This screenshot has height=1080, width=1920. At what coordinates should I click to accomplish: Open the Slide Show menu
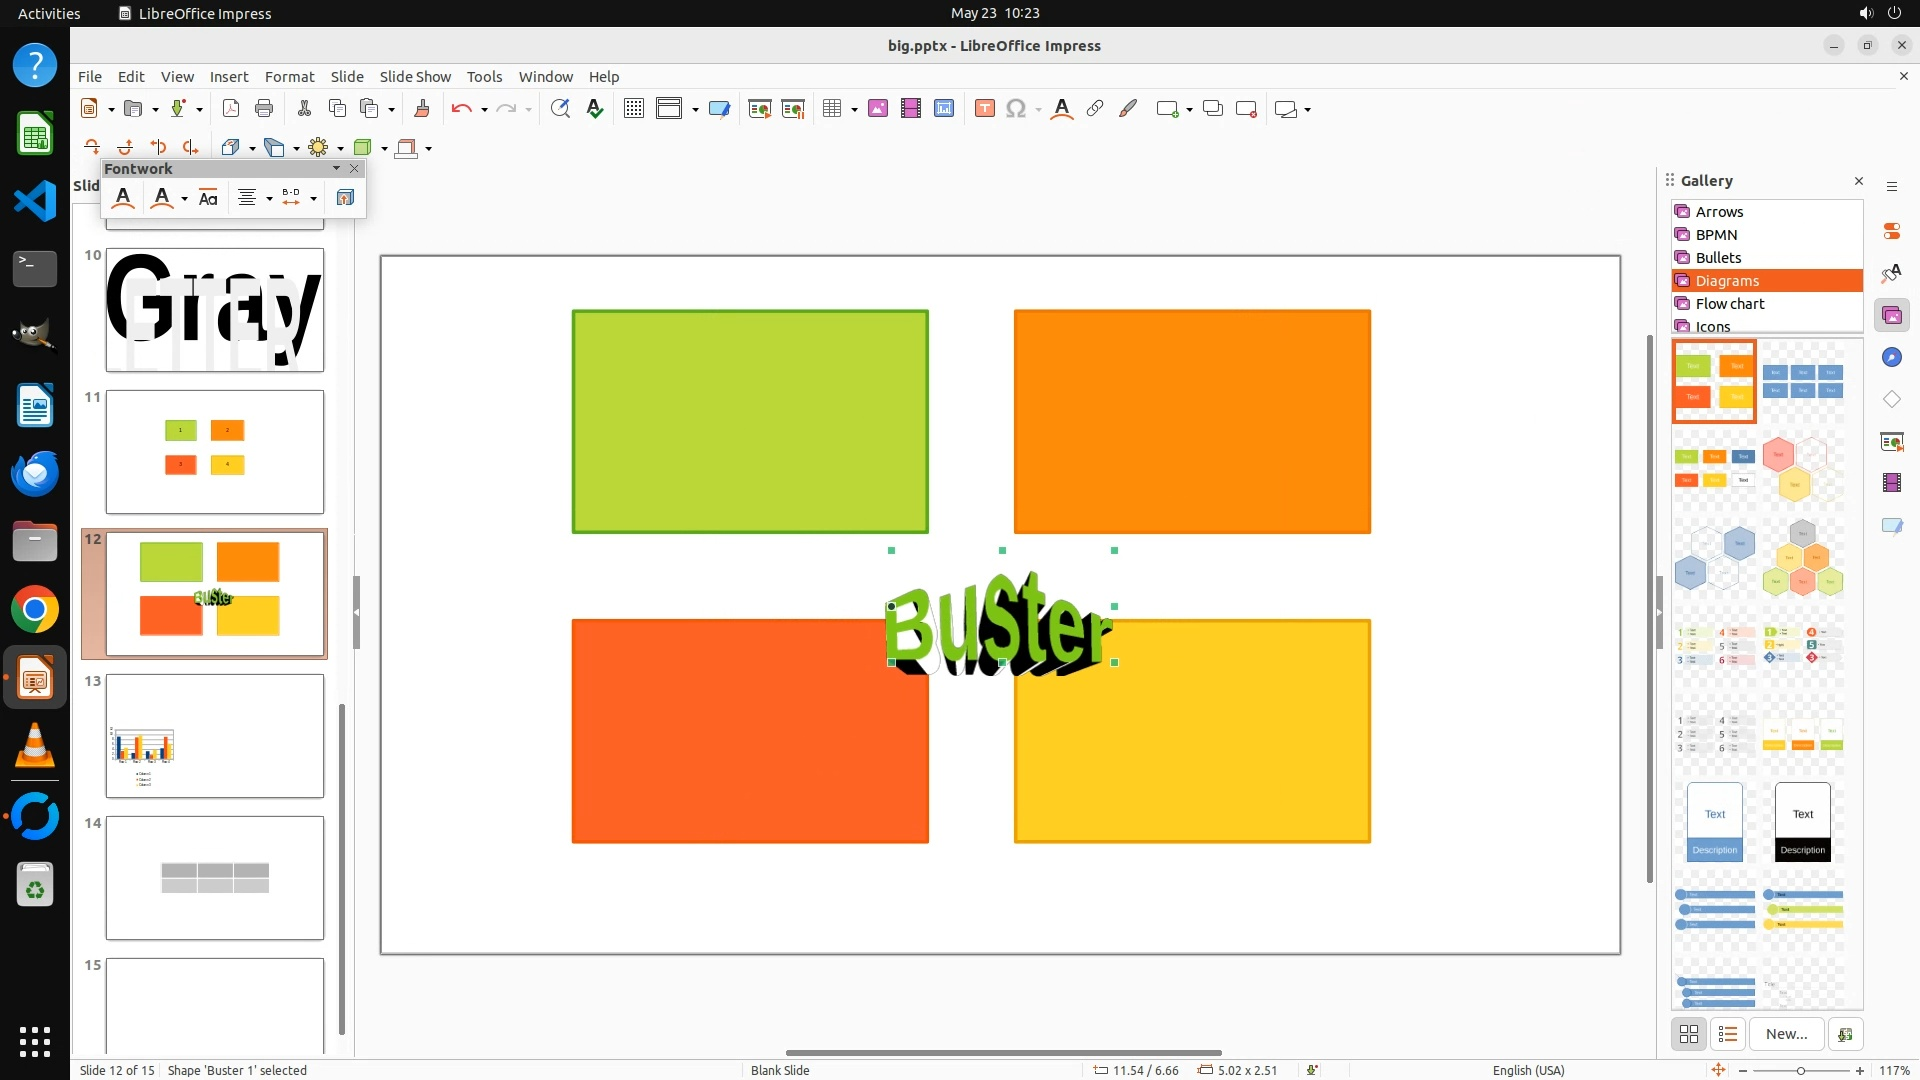coord(415,77)
